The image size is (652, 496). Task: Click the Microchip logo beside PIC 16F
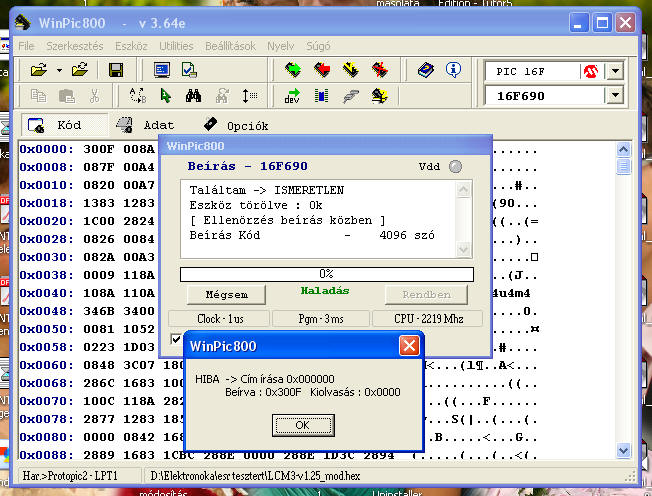click(590, 72)
